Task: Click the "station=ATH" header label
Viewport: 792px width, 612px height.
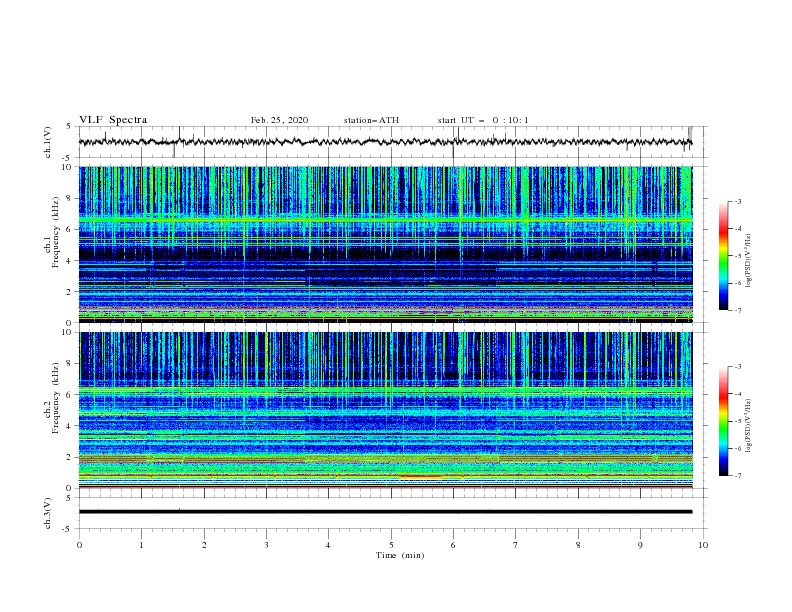Action: (371, 120)
